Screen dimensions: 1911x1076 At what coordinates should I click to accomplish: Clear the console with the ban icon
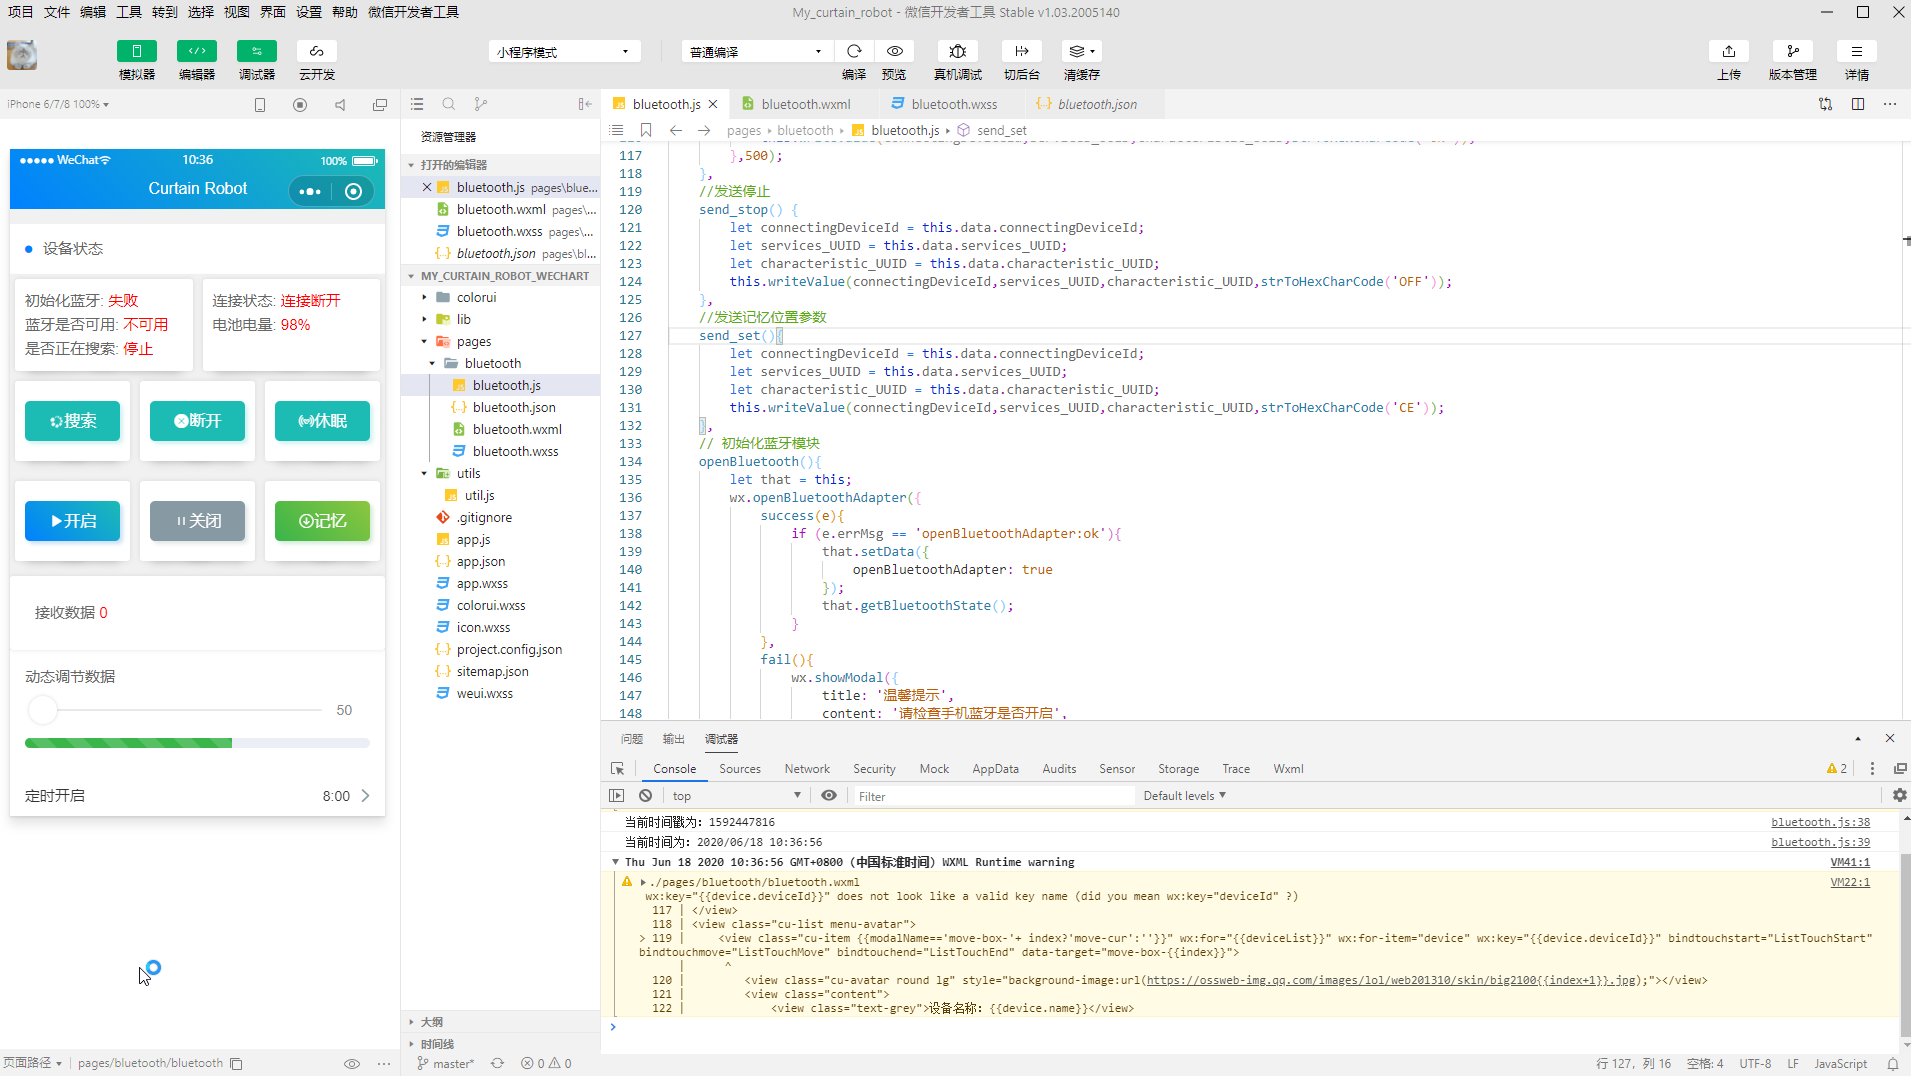point(646,796)
